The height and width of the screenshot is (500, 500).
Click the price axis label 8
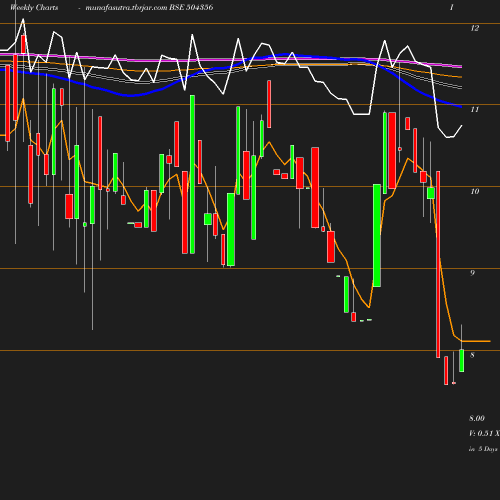472,355
